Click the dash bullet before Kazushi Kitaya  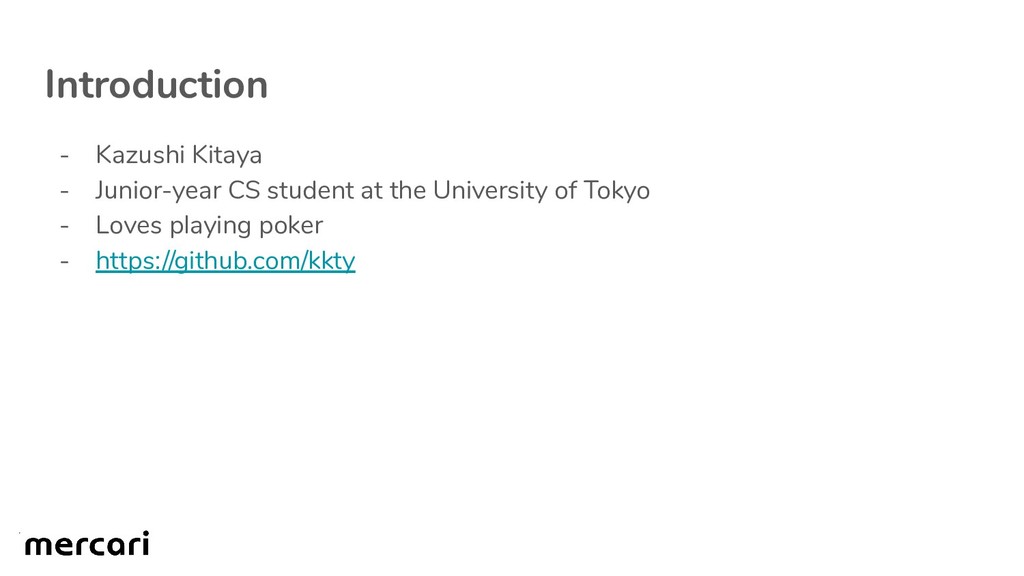64,156
